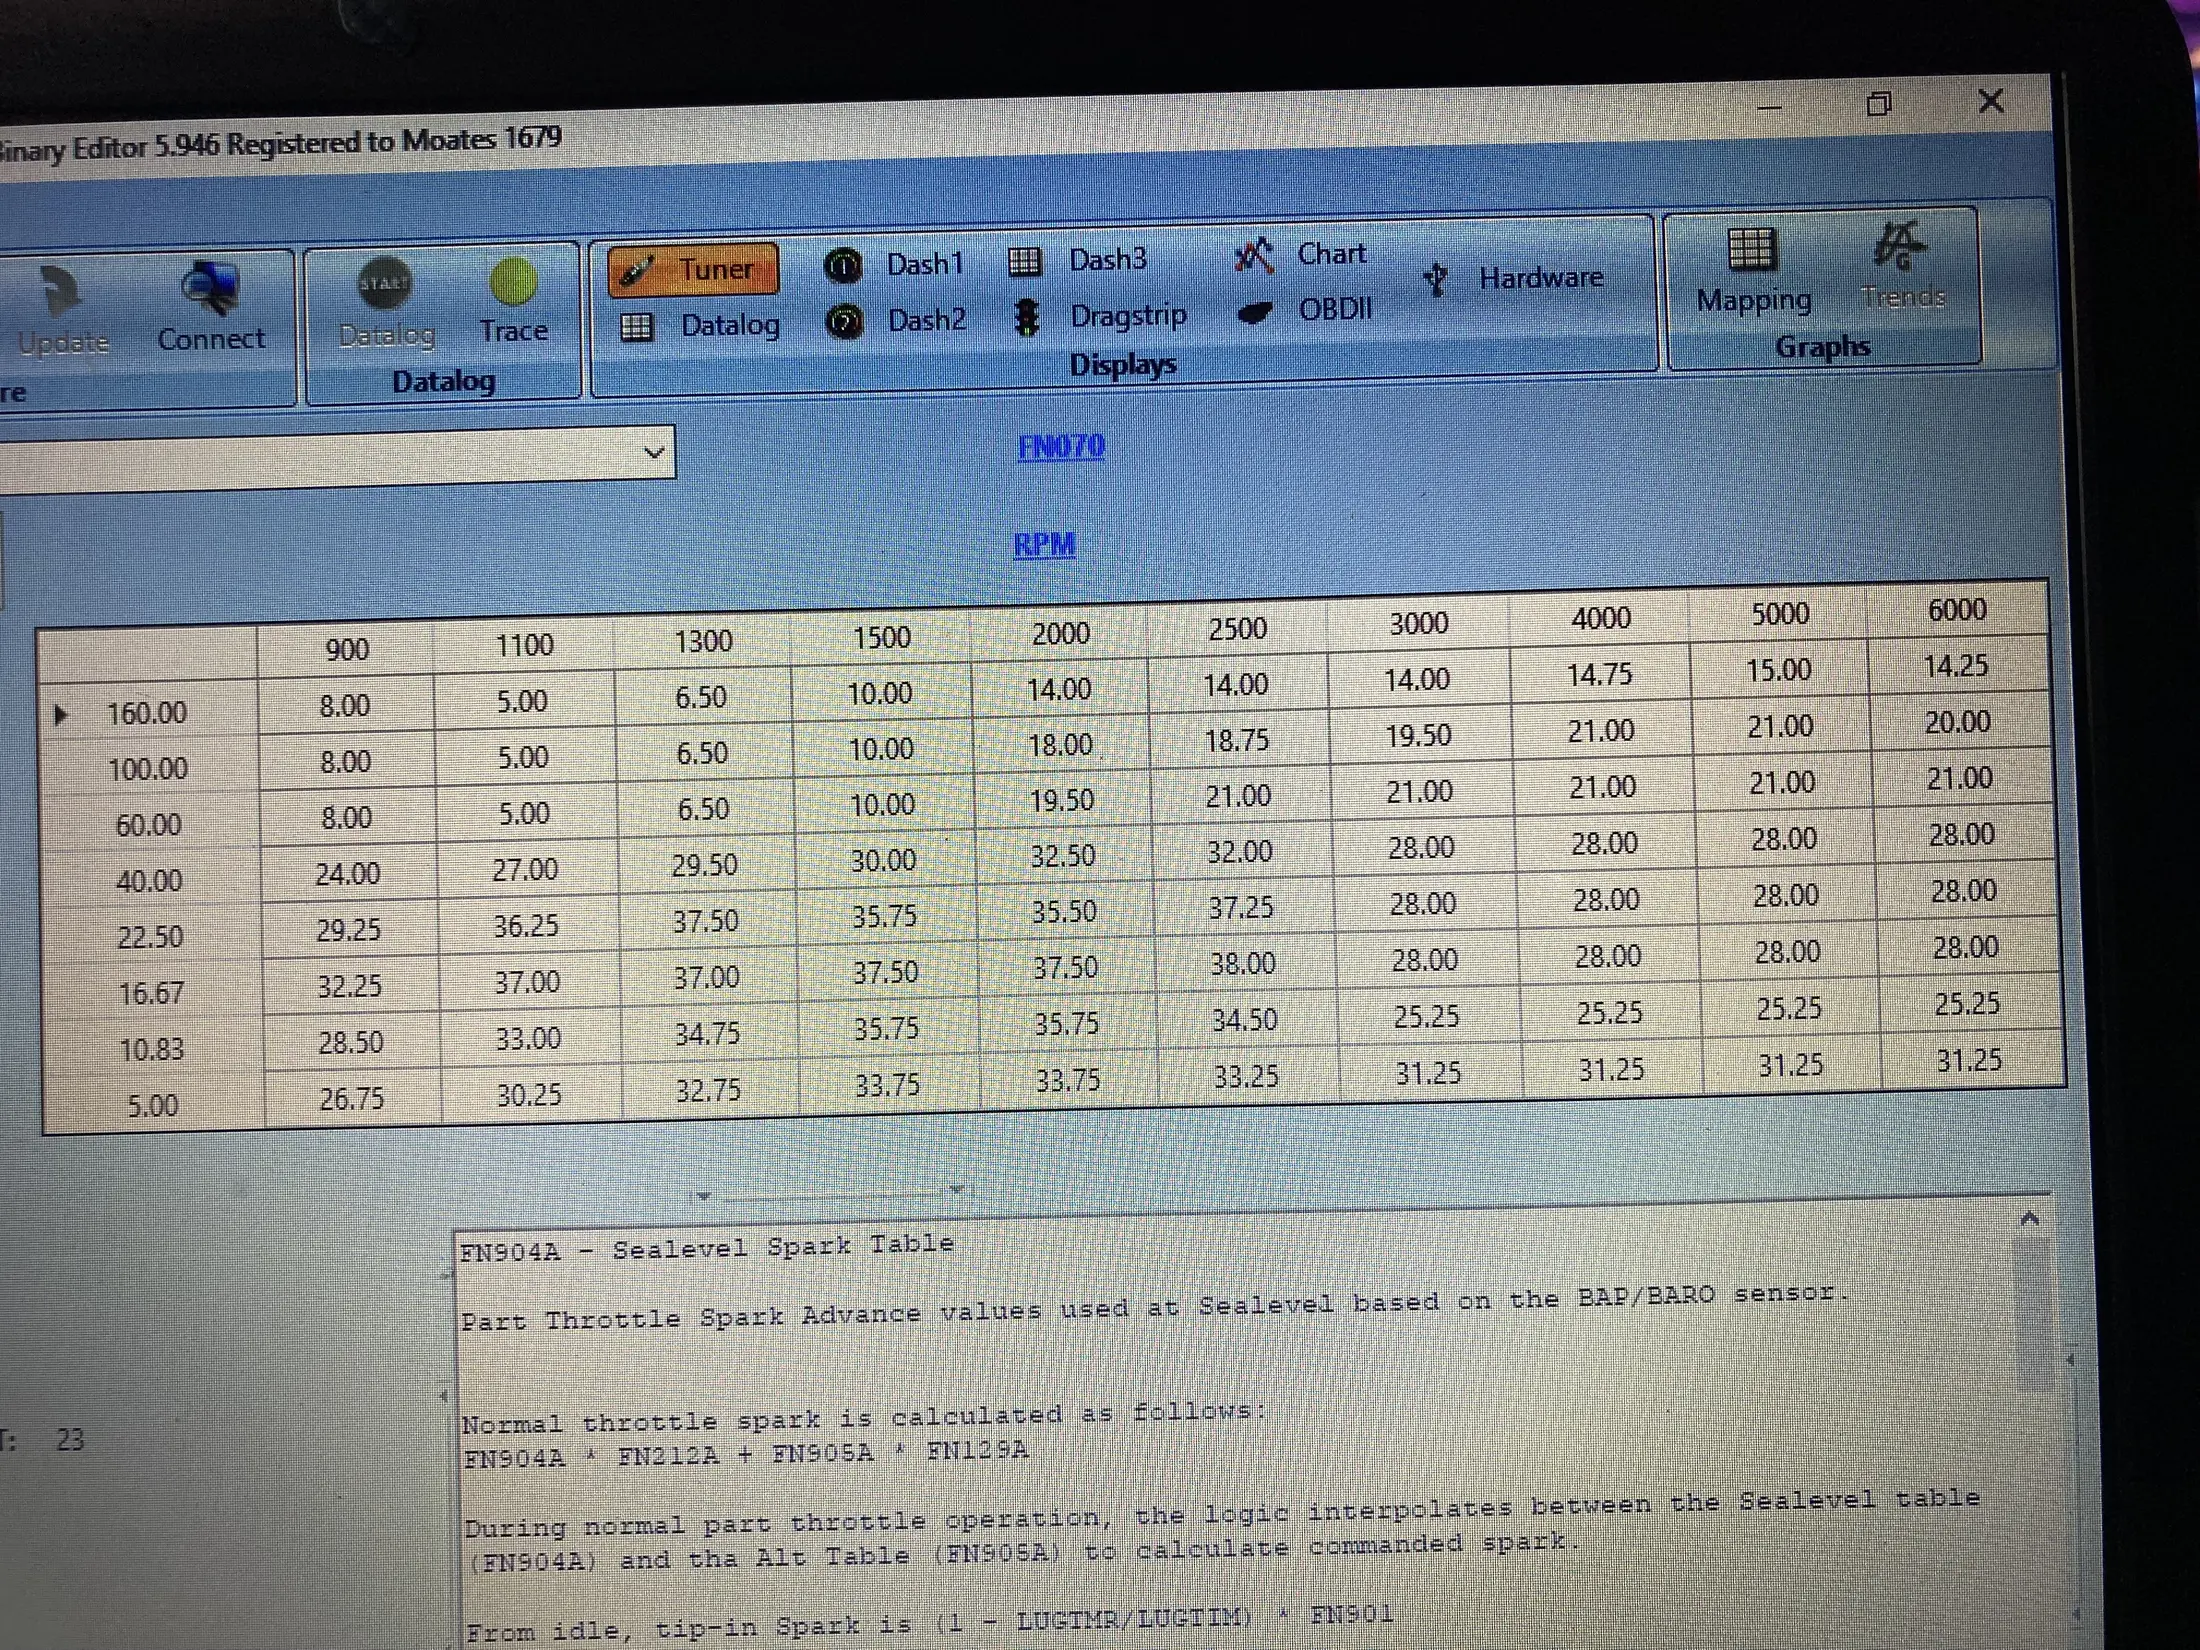The image size is (2200, 1650).
Task: Select the 22.50 load row header
Action: 150,938
